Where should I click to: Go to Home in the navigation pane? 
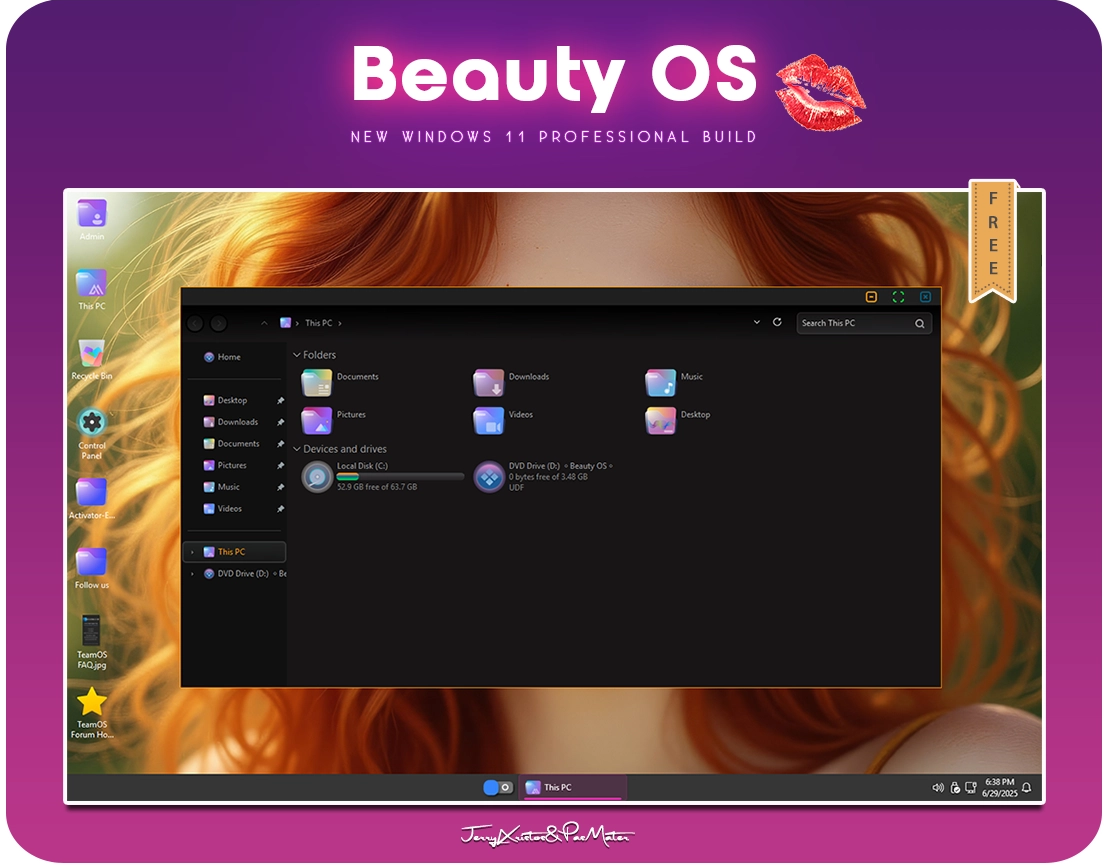(x=223, y=357)
